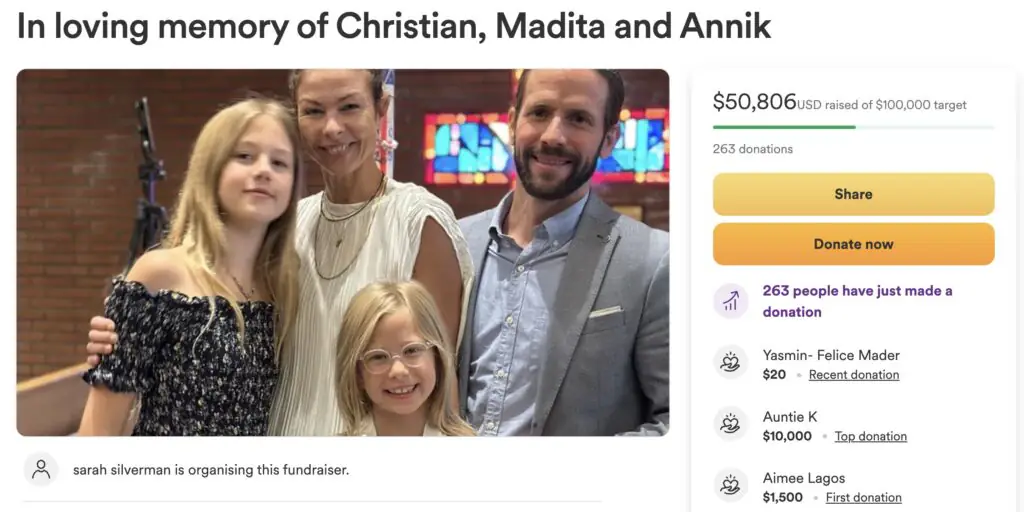Click the "263 people have just made a donation" notice
This screenshot has width=1024, height=512.
(x=857, y=301)
